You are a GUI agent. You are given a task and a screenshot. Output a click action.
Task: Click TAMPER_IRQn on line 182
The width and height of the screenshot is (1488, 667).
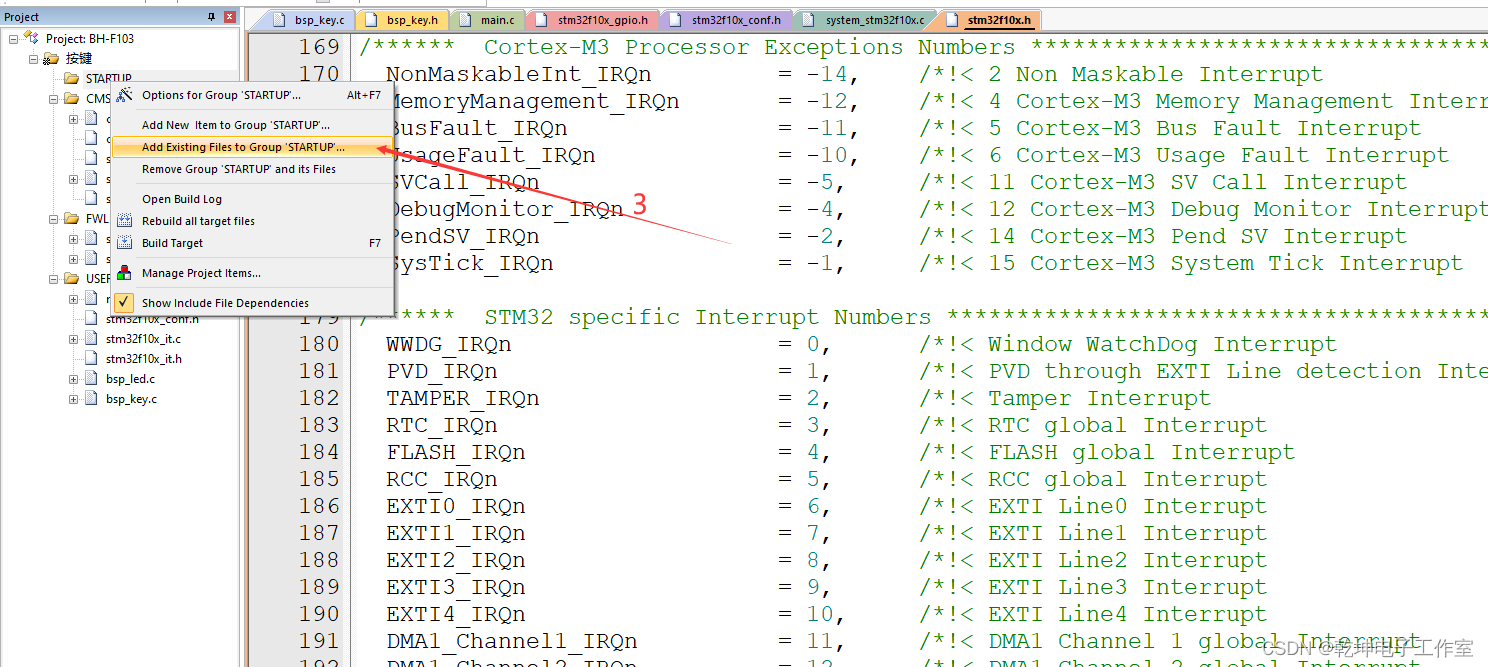pos(463,398)
